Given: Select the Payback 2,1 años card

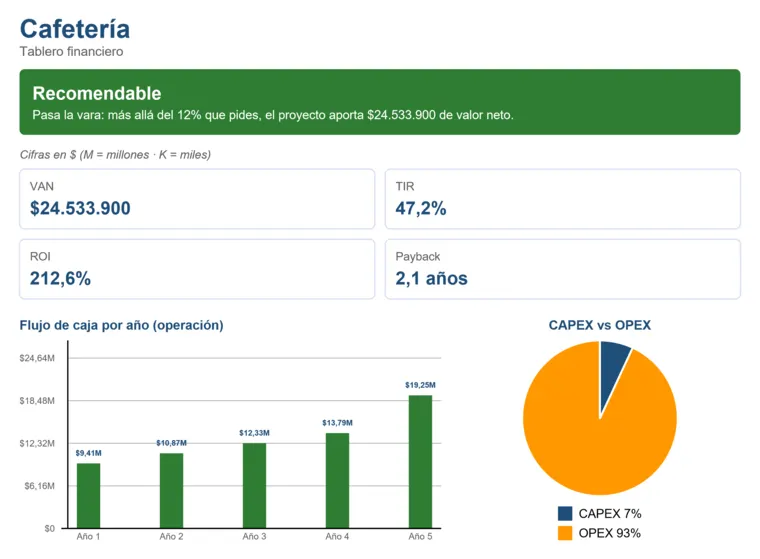Looking at the screenshot, I should point(563,269).
